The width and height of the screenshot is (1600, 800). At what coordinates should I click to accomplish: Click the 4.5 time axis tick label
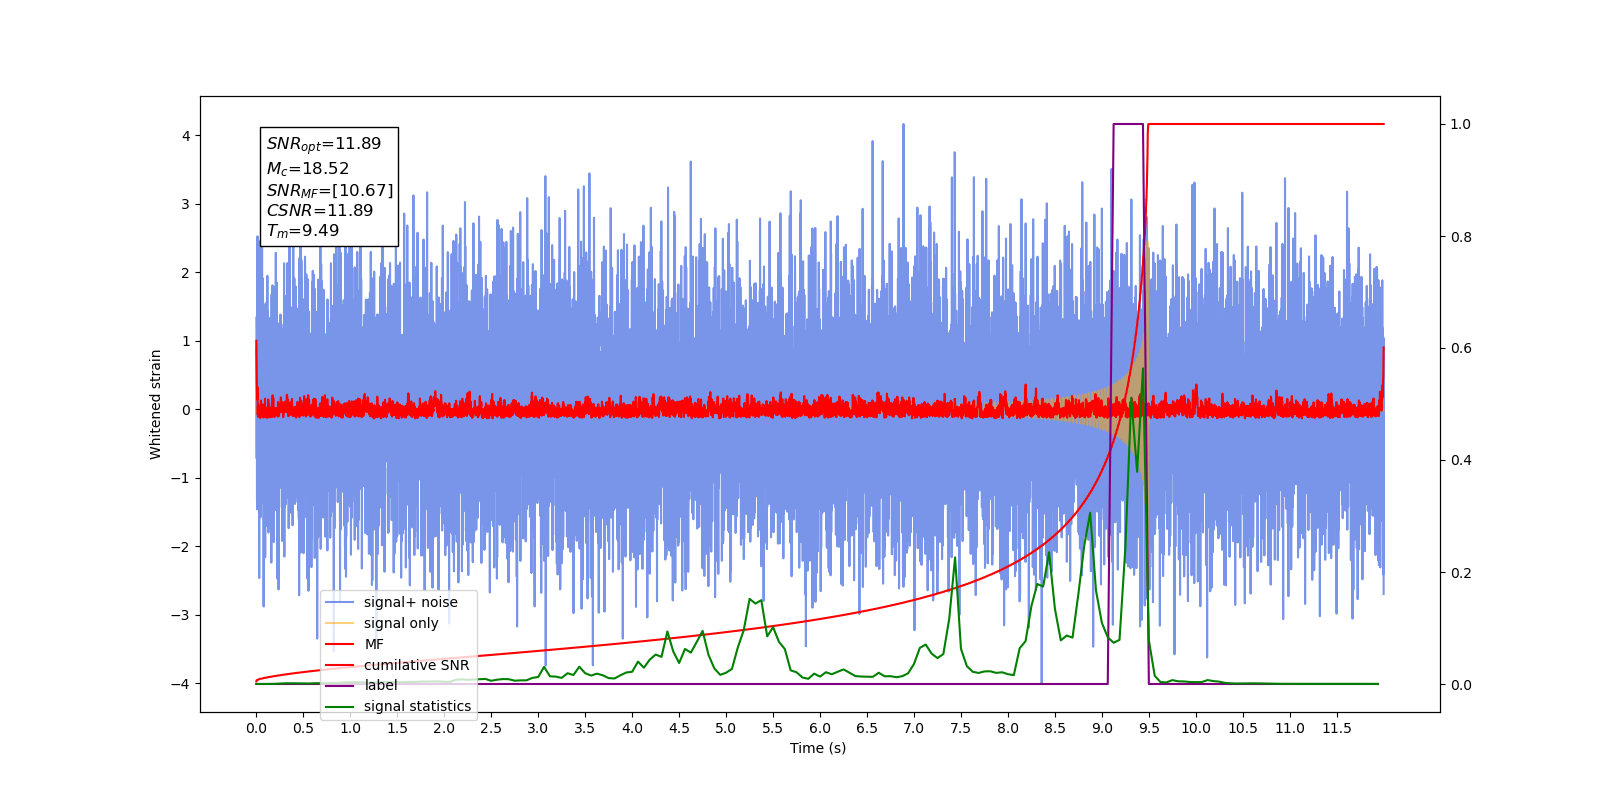click(x=679, y=728)
